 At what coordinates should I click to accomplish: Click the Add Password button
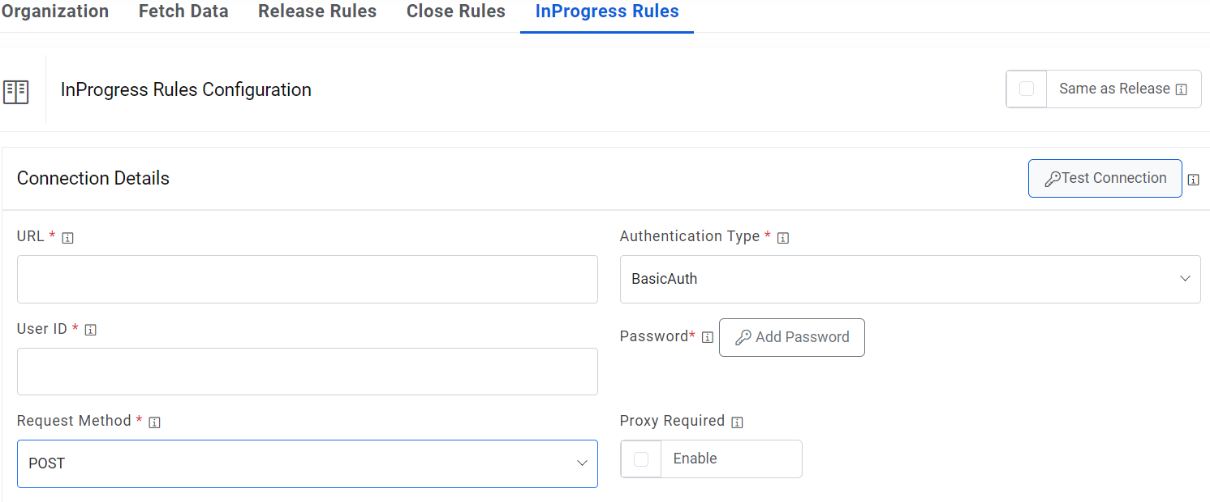coord(791,337)
